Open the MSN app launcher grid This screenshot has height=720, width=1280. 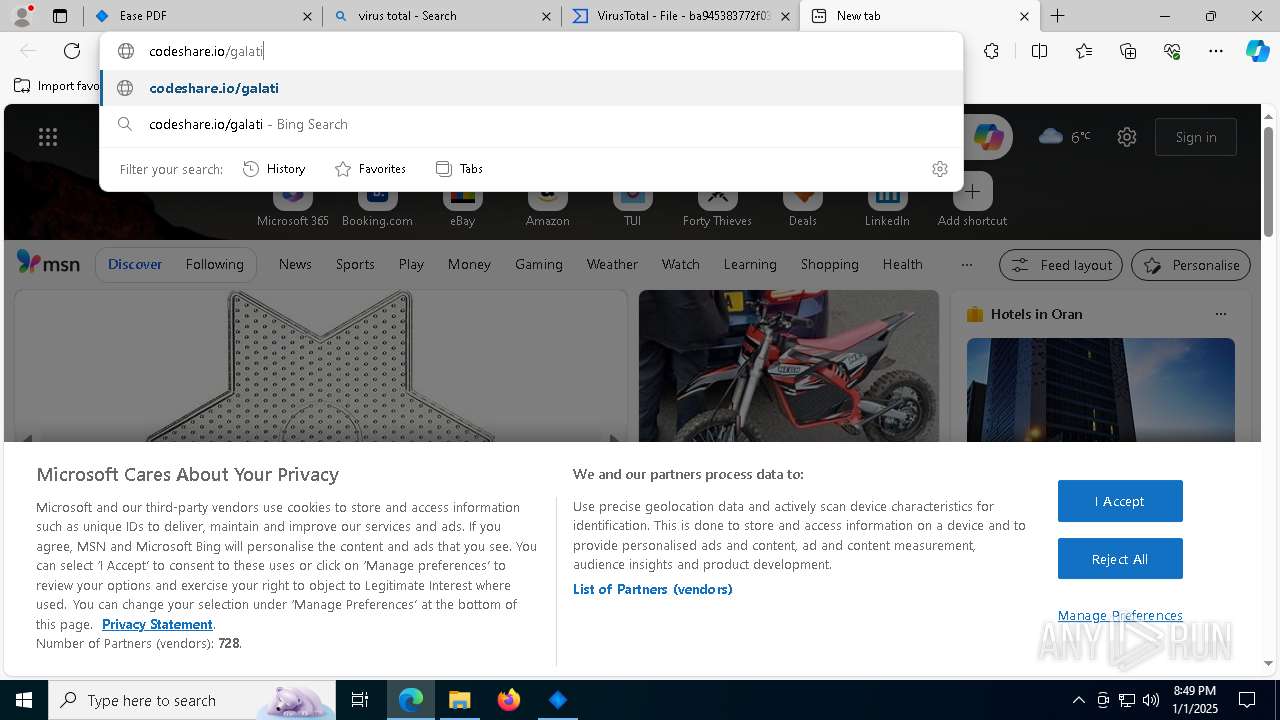pos(48,137)
